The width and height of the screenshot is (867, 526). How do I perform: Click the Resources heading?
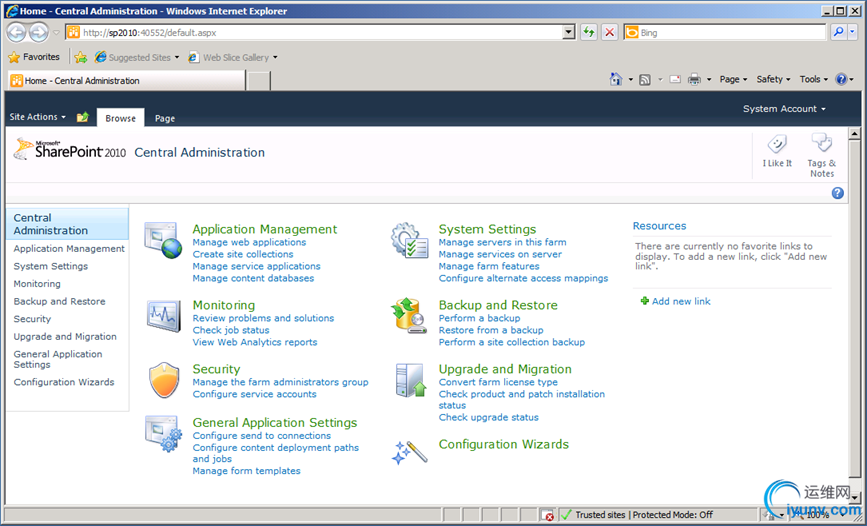[659, 226]
